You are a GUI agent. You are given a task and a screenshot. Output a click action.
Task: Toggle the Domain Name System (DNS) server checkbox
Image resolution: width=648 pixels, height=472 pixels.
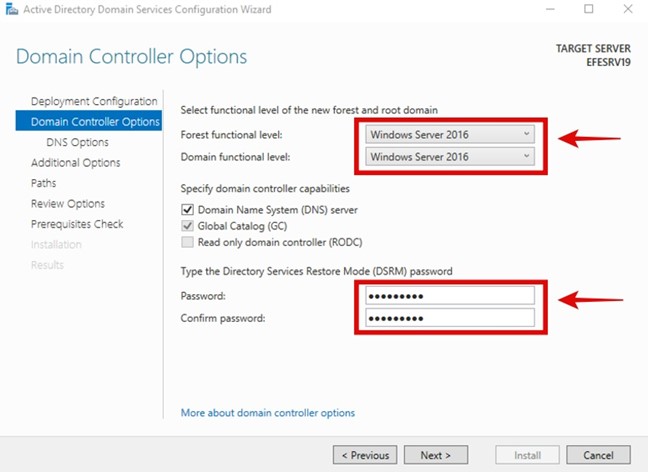pyautogui.click(x=187, y=210)
